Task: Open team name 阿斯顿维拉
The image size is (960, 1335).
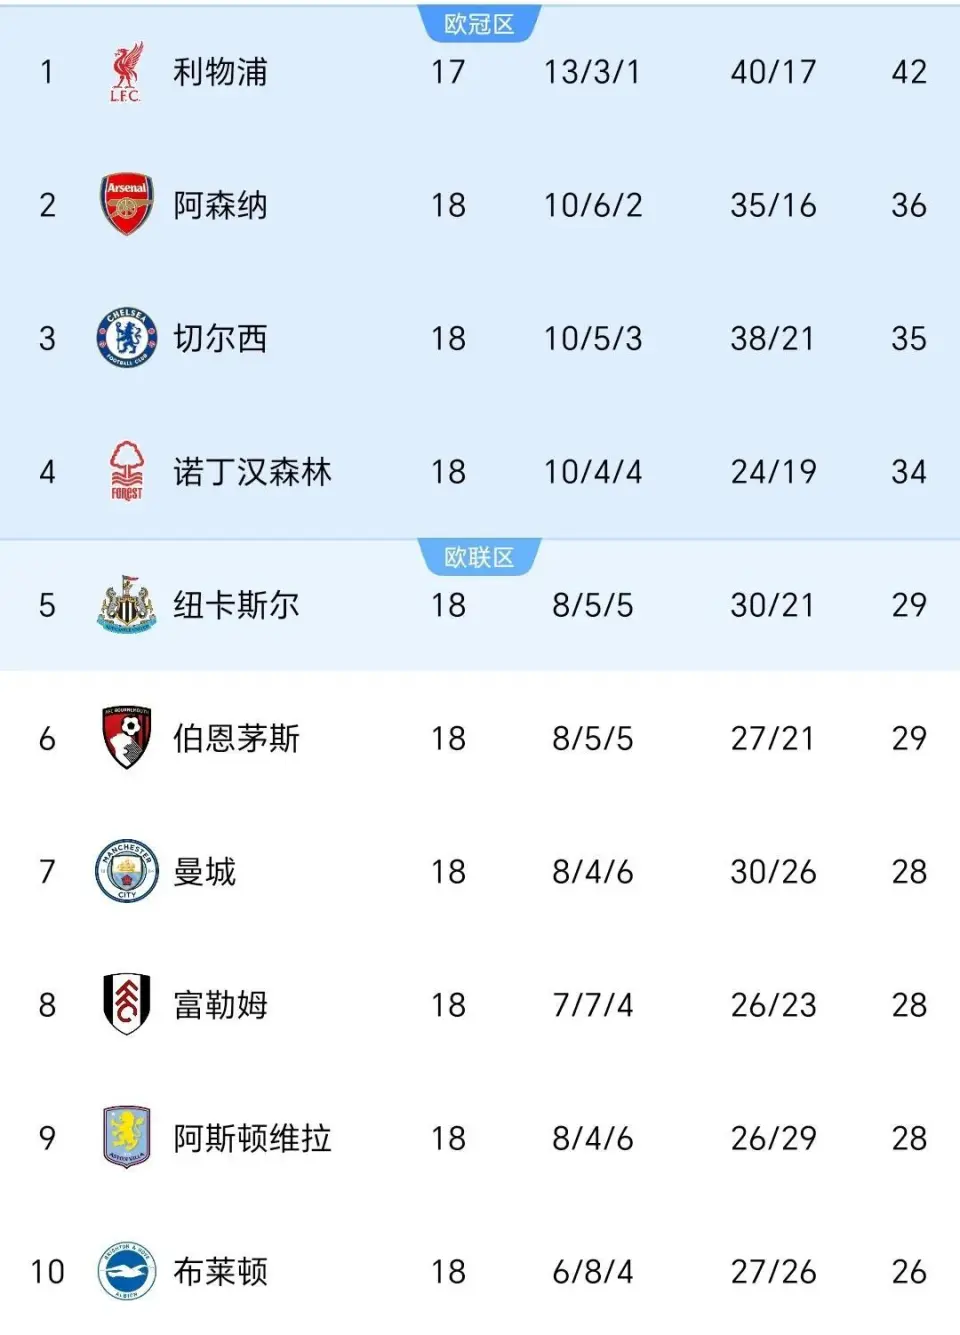Action: pos(252,1138)
